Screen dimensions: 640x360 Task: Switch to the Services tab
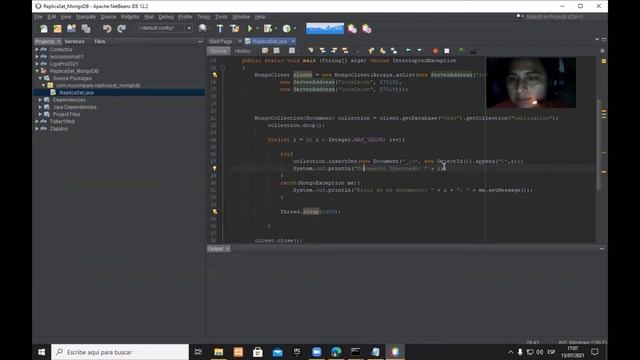(75, 42)
